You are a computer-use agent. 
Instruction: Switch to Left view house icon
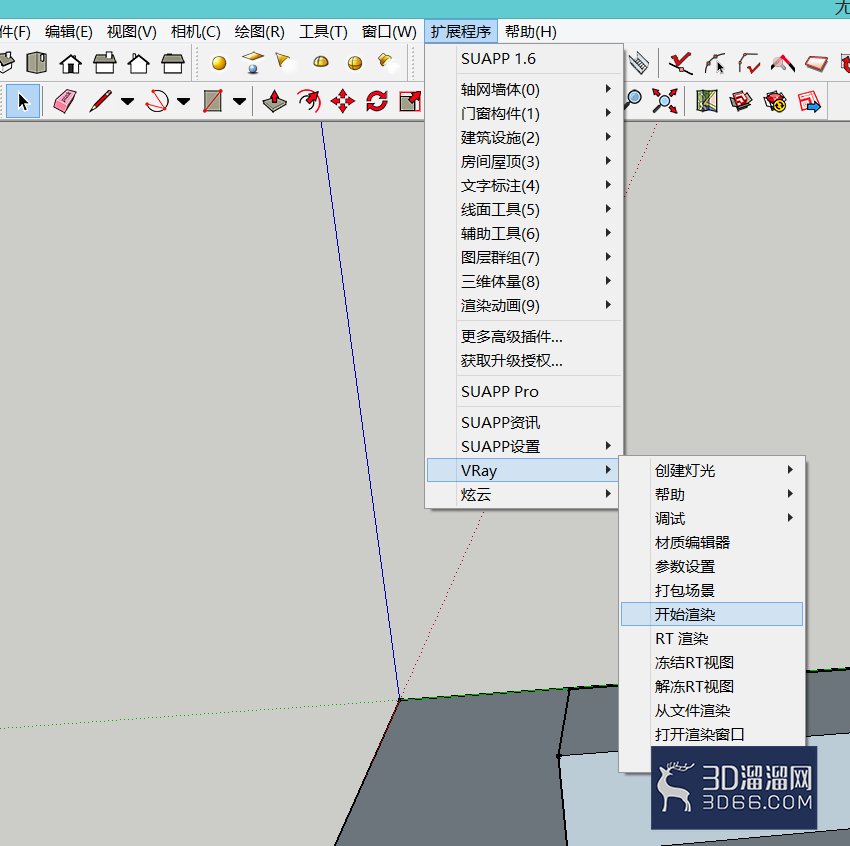click(x=173, y=63)
